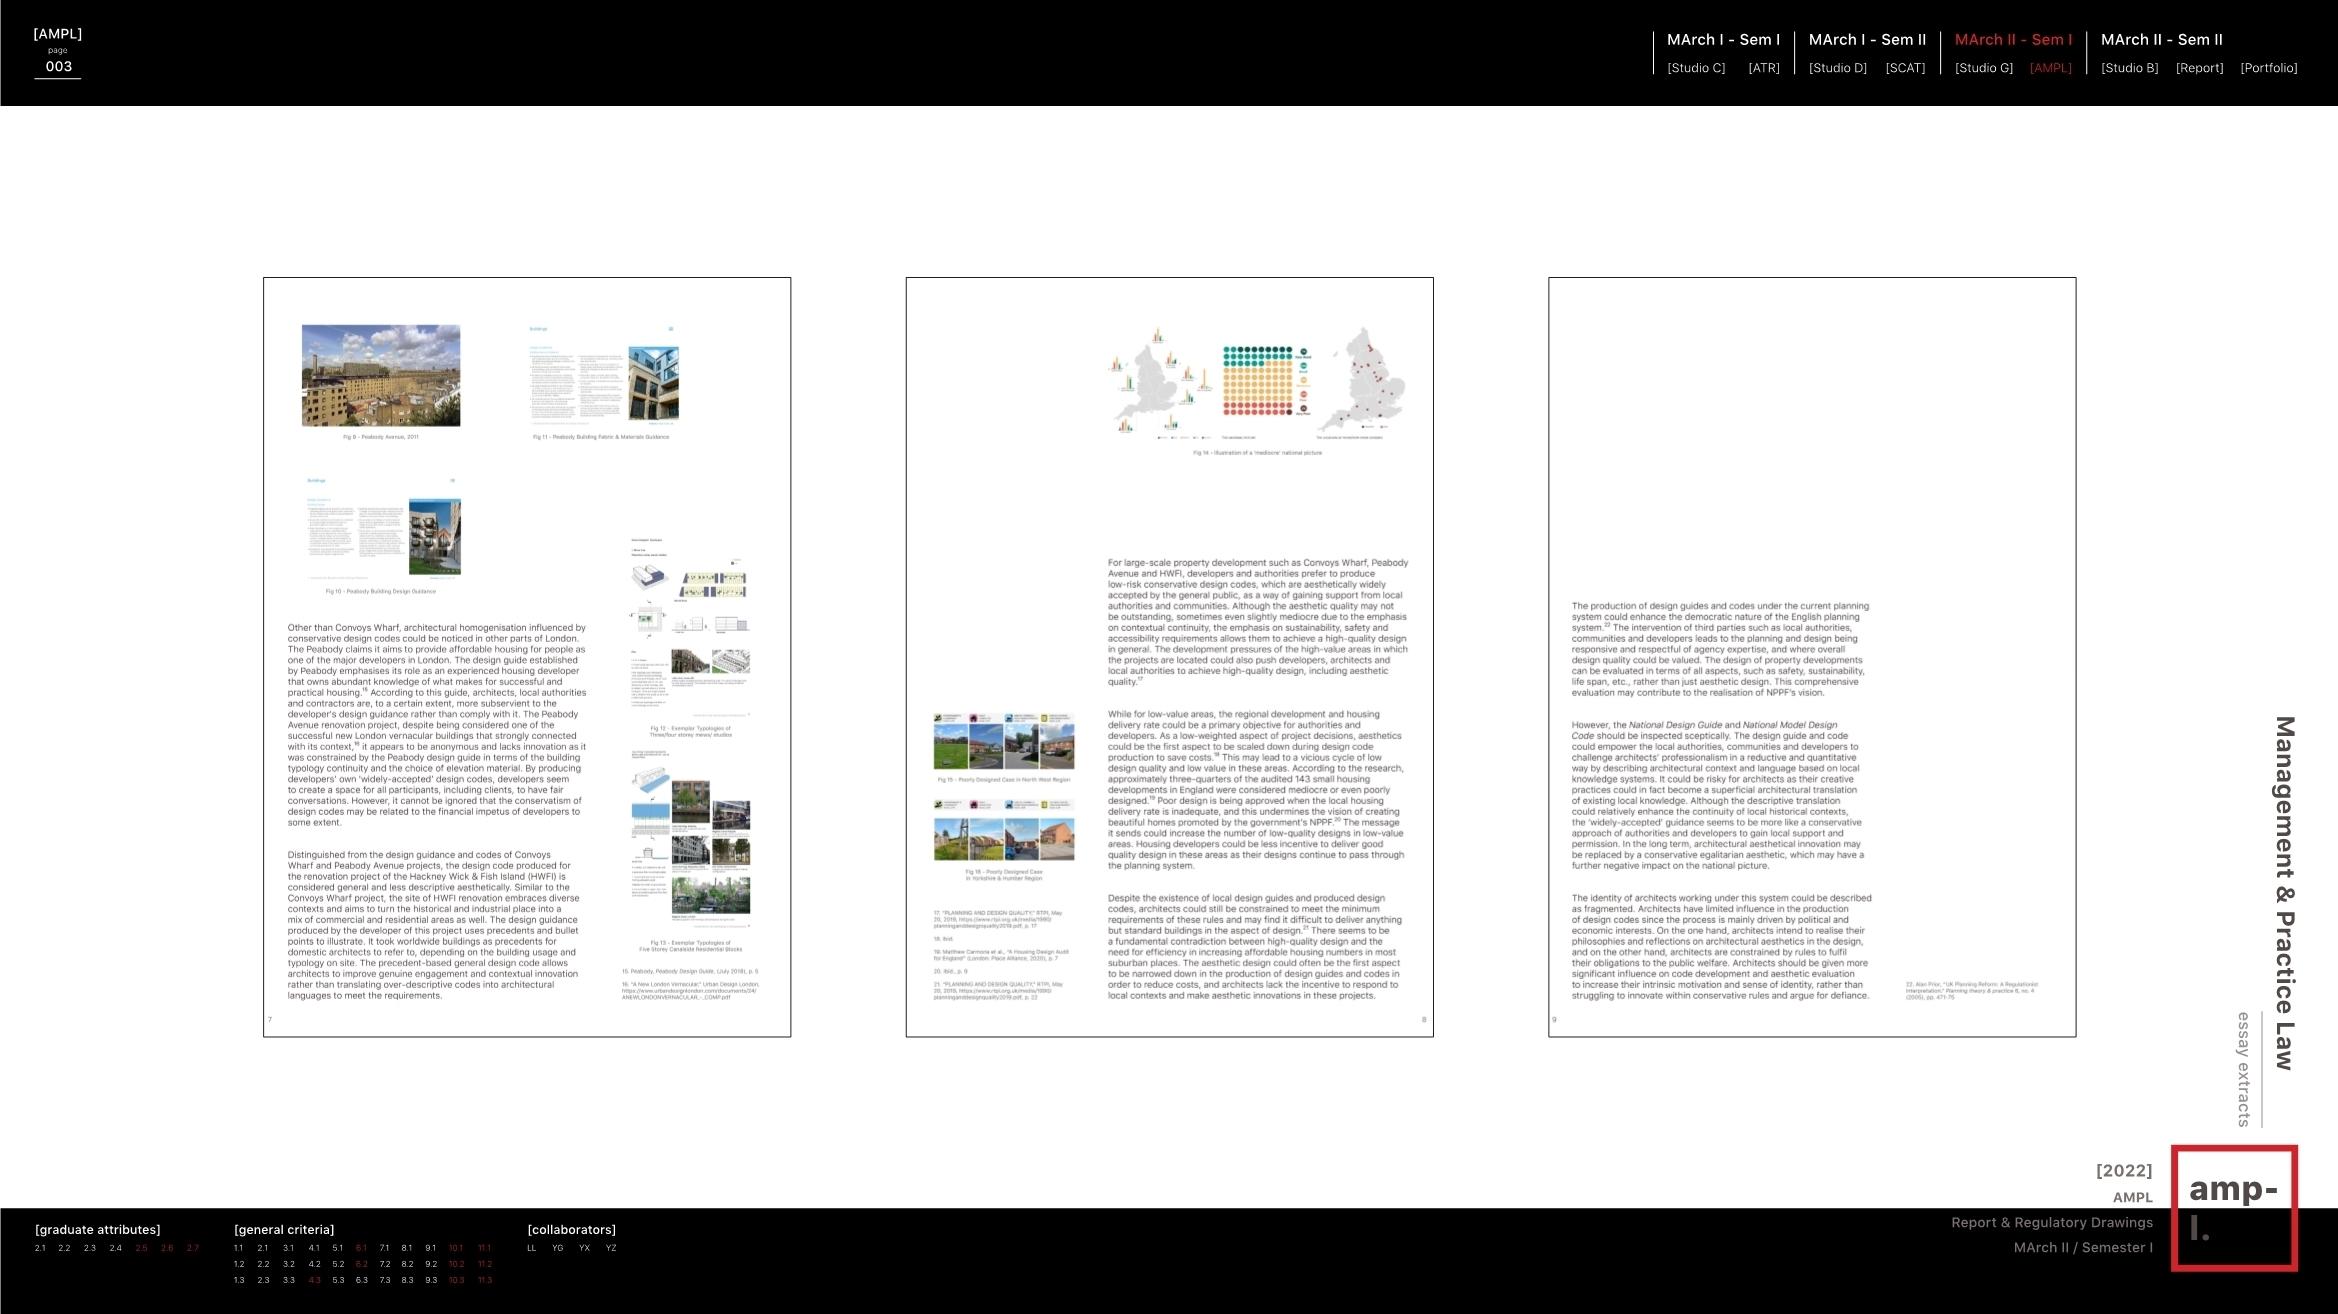Open the [Studio C] section link

(1696, 68)
